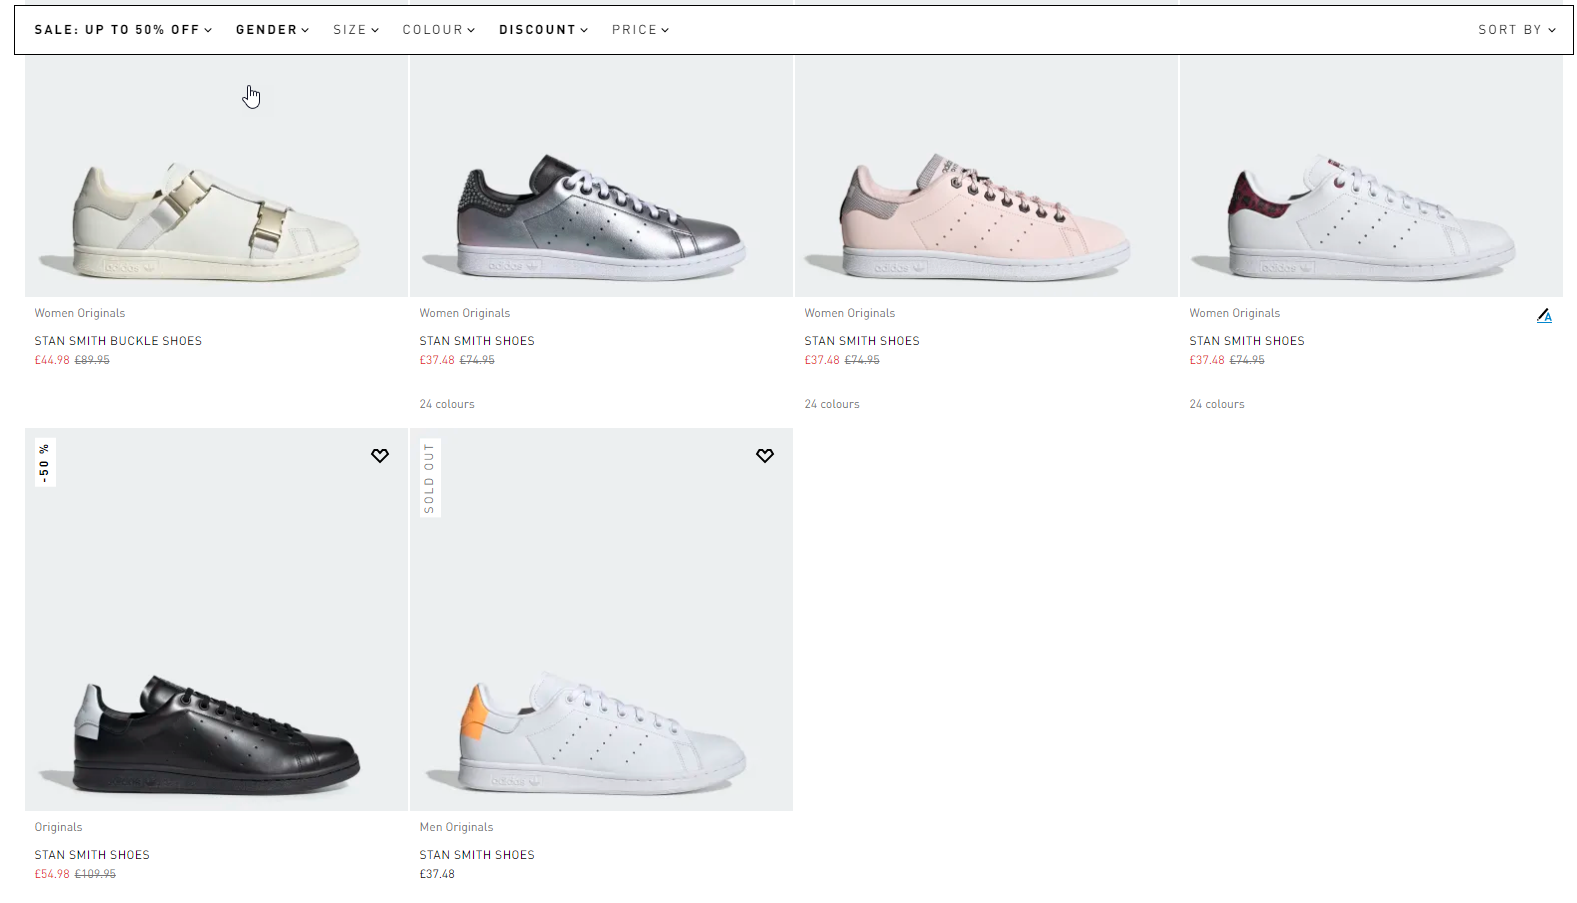Image resolution: width=1577 pixels, height=903 pixels.
Task: Open Stan Smith Shoes link under burgundy-heel shoe
Action: pos(1247,341)
